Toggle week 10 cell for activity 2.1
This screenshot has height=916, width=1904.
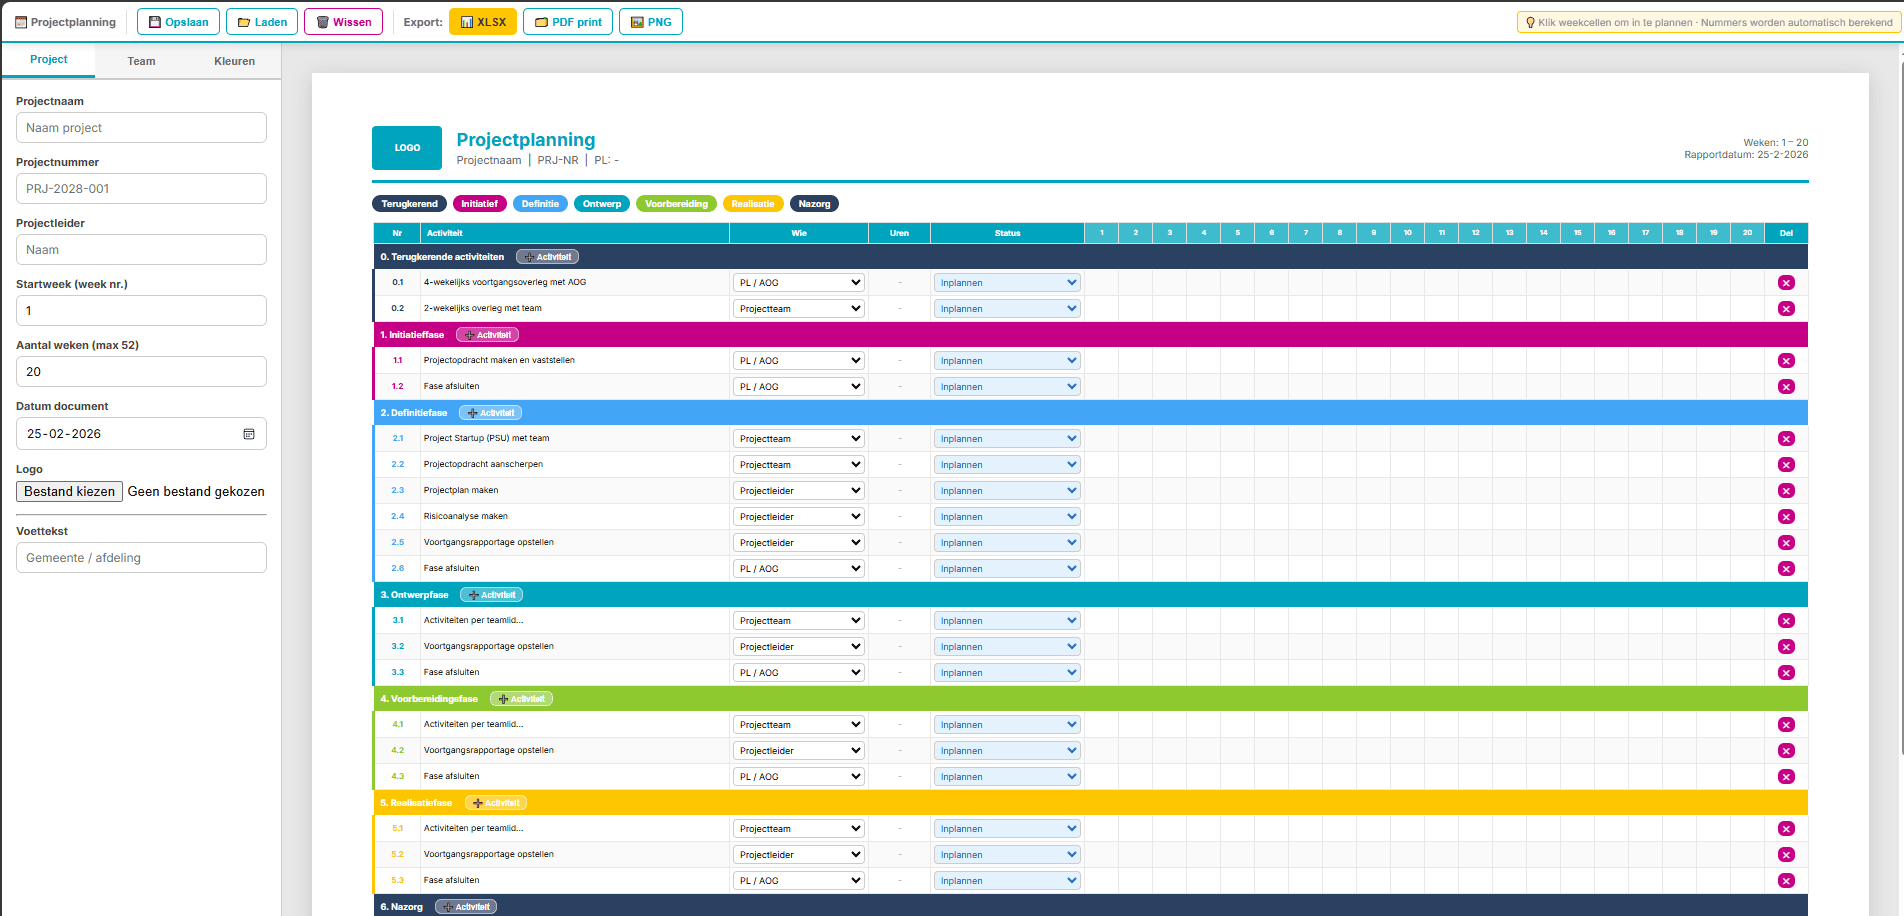click(x=1407, y=439)
